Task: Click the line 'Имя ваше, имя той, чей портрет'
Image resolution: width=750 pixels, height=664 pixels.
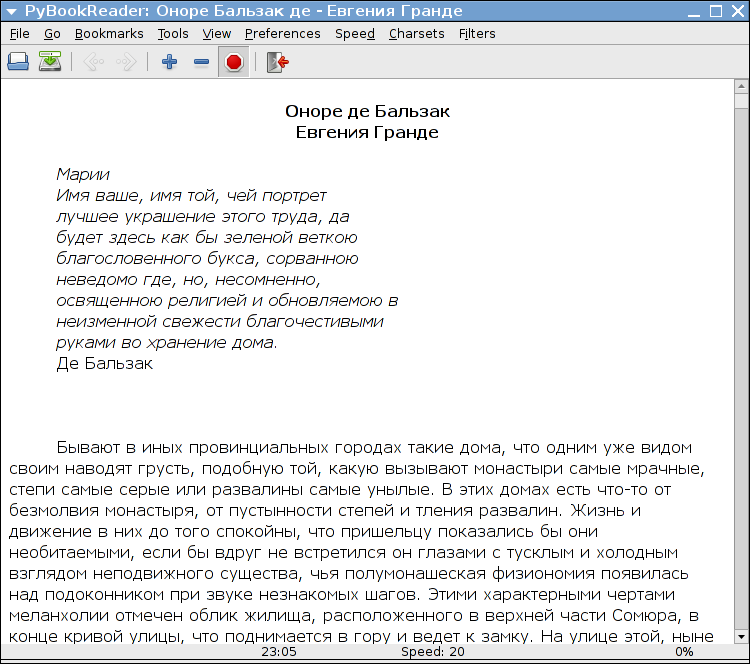Action: (x=191, y=195)
